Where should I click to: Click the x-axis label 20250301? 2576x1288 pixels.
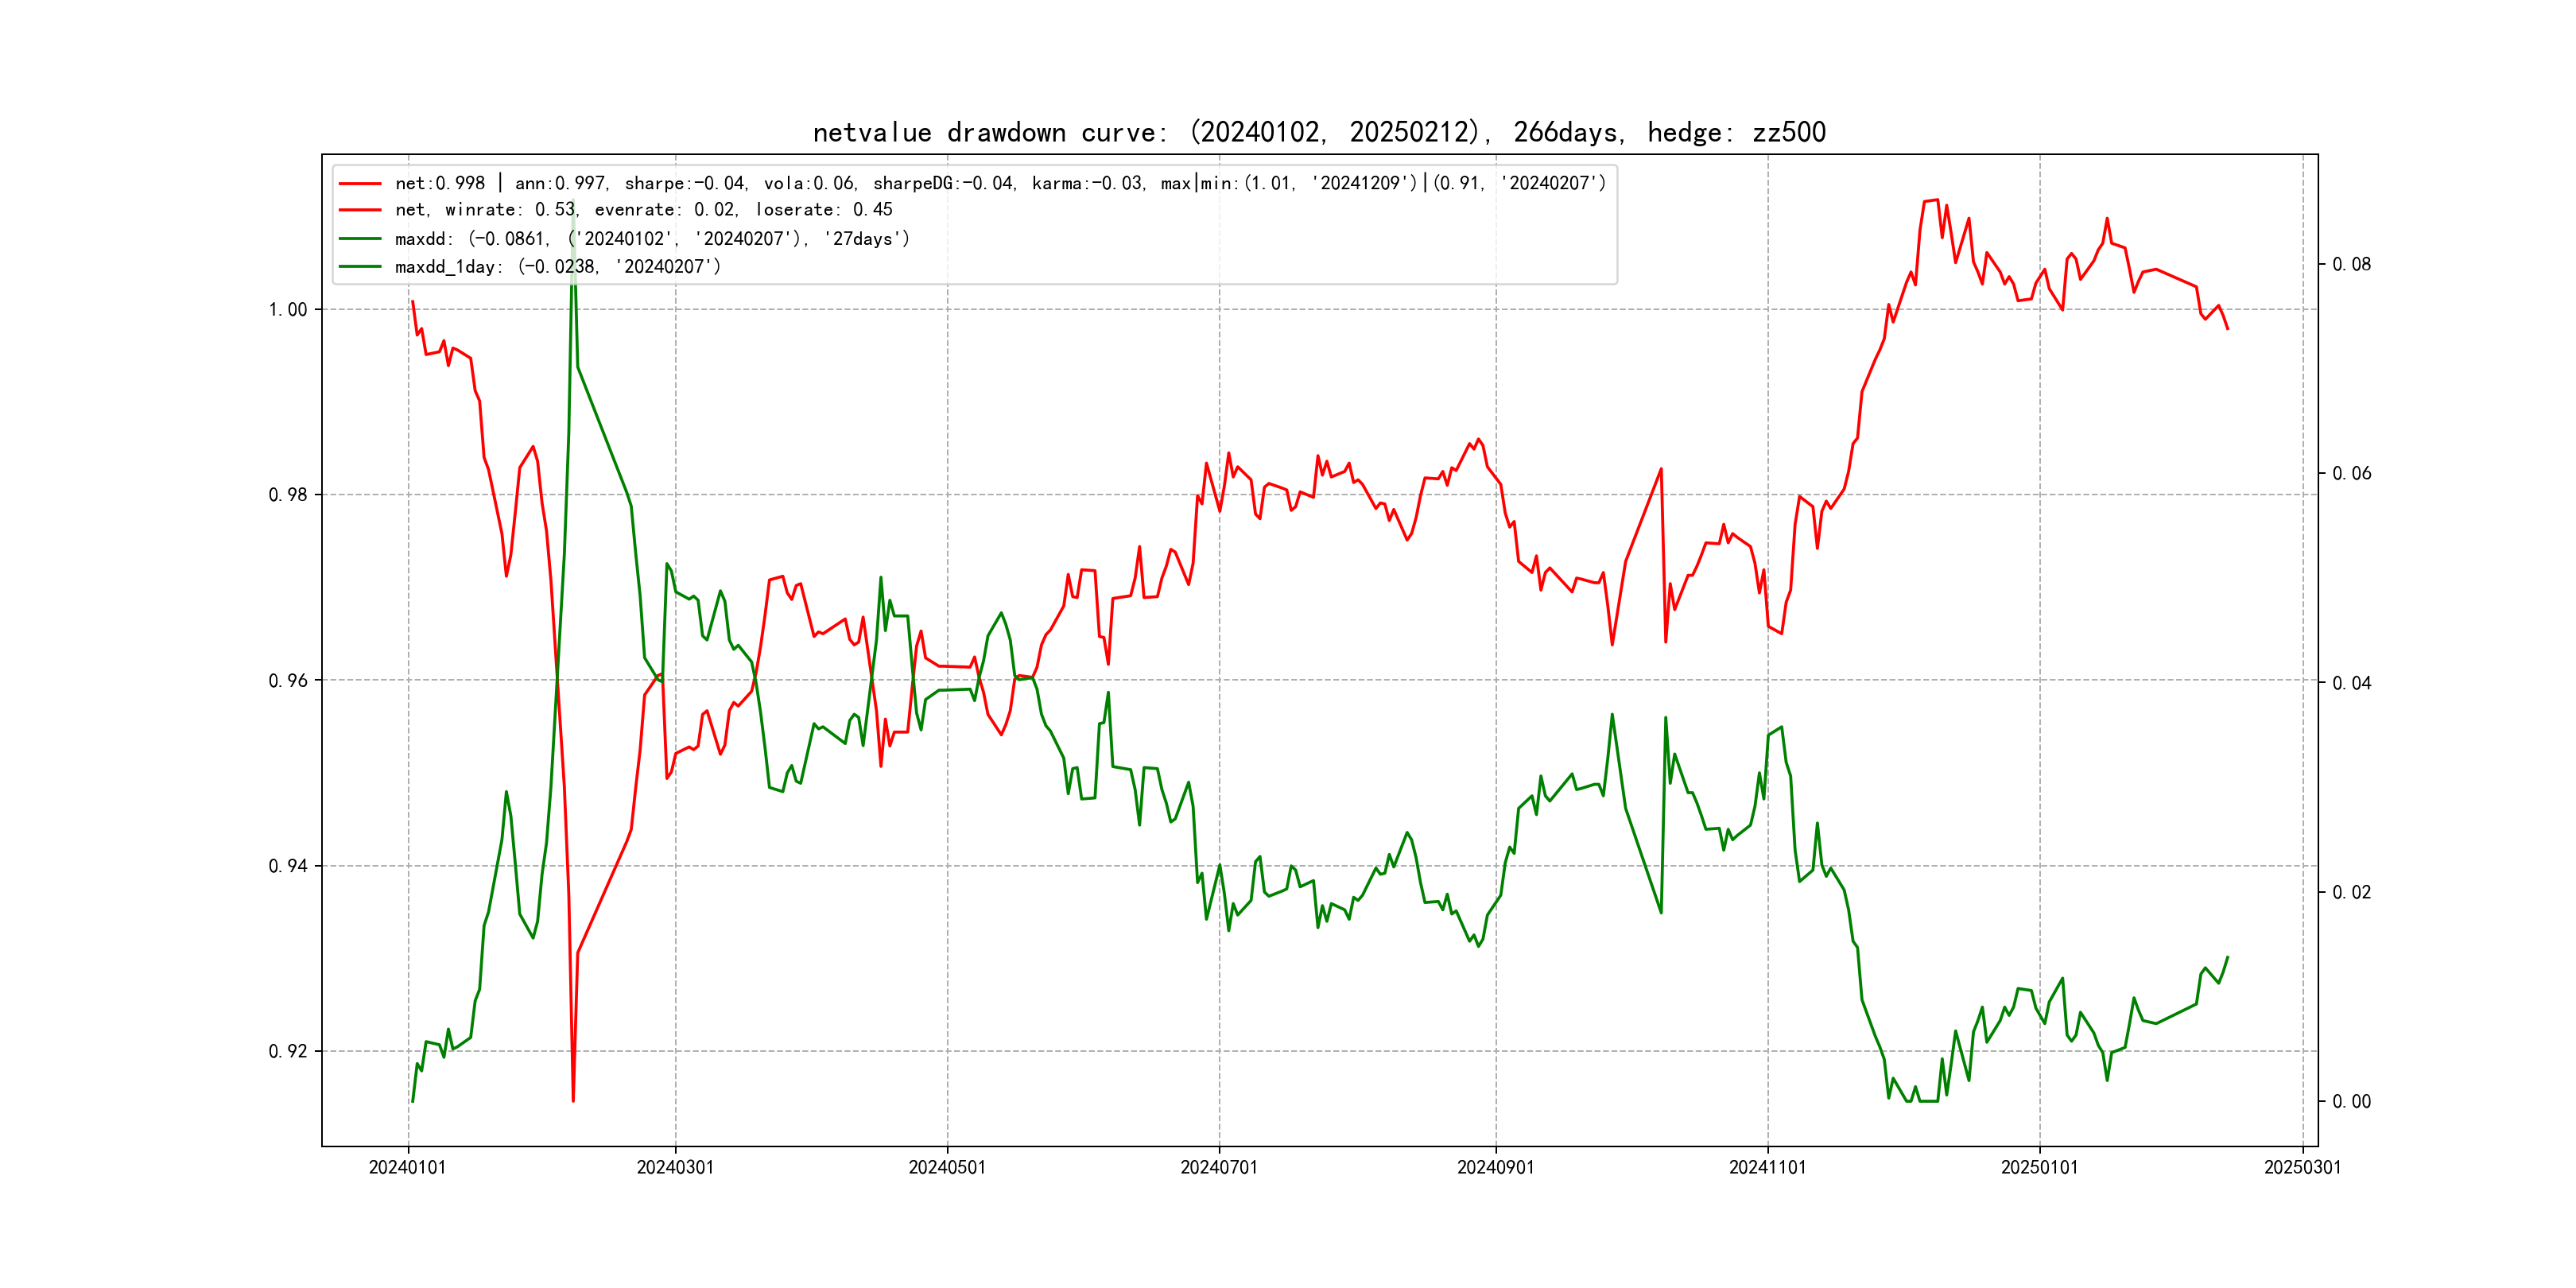point(2302,1168)
